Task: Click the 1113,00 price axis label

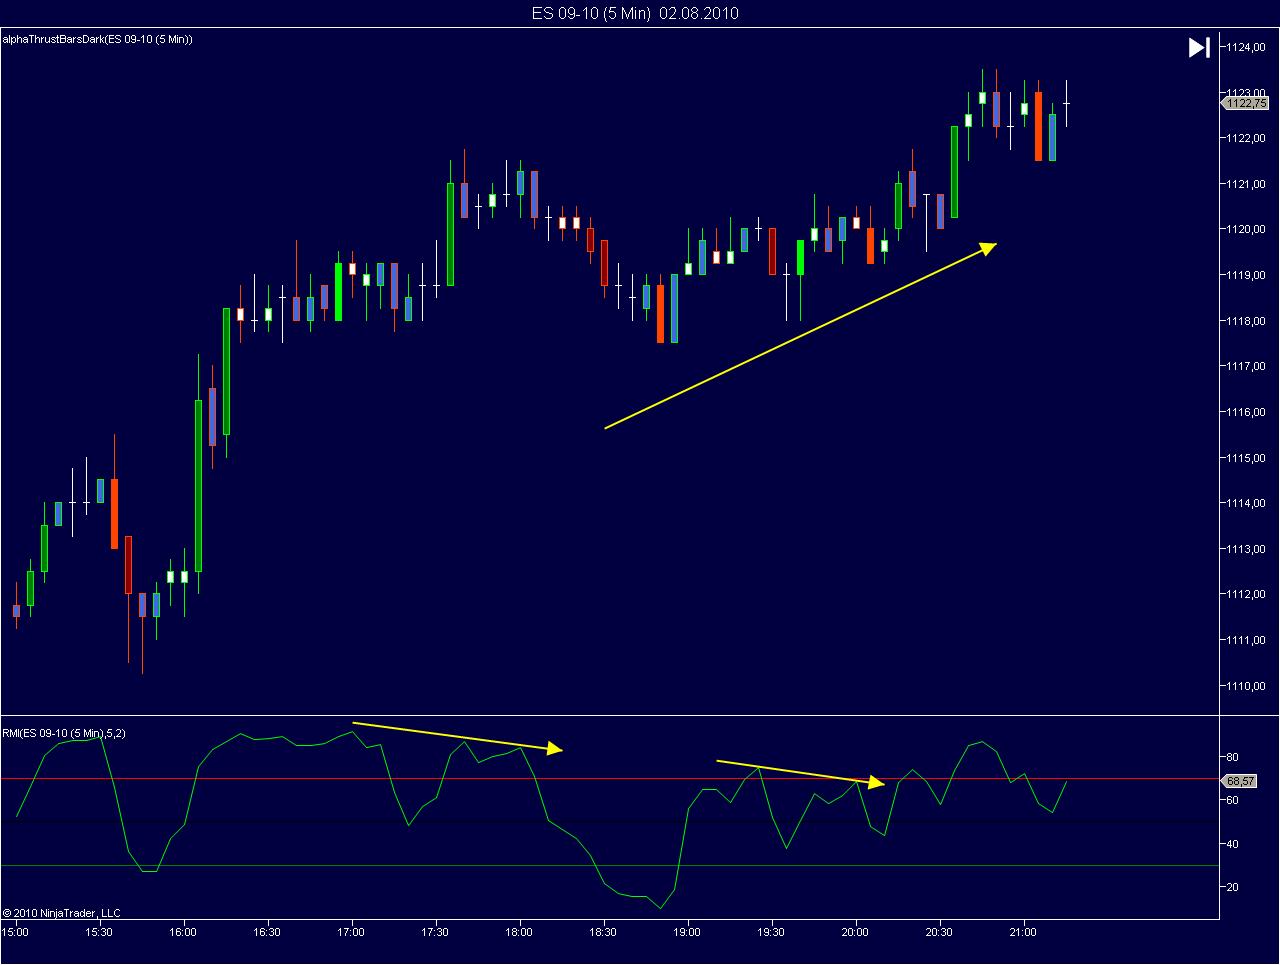Action: tap(1247, 549)
